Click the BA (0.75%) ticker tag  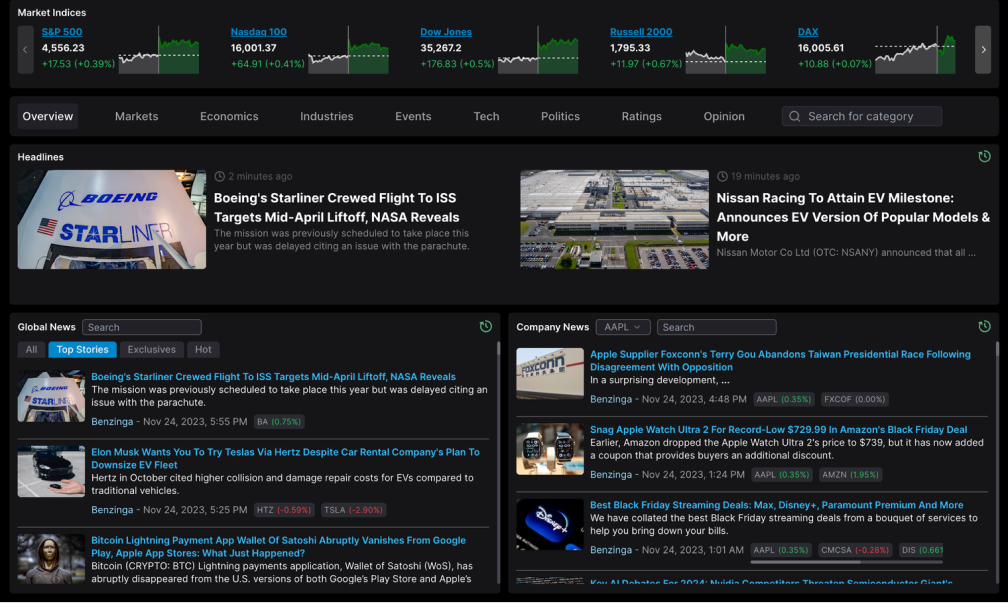coord(279,422)
